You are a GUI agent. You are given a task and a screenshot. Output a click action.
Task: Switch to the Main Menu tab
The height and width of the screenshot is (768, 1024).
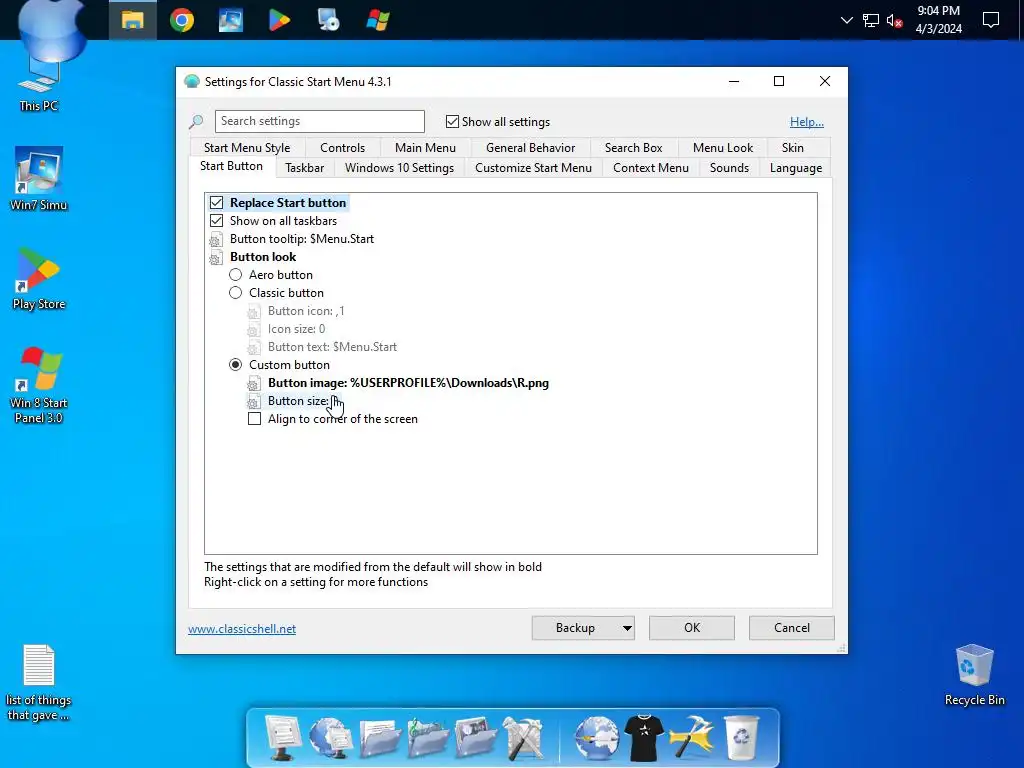coord(425,148)
